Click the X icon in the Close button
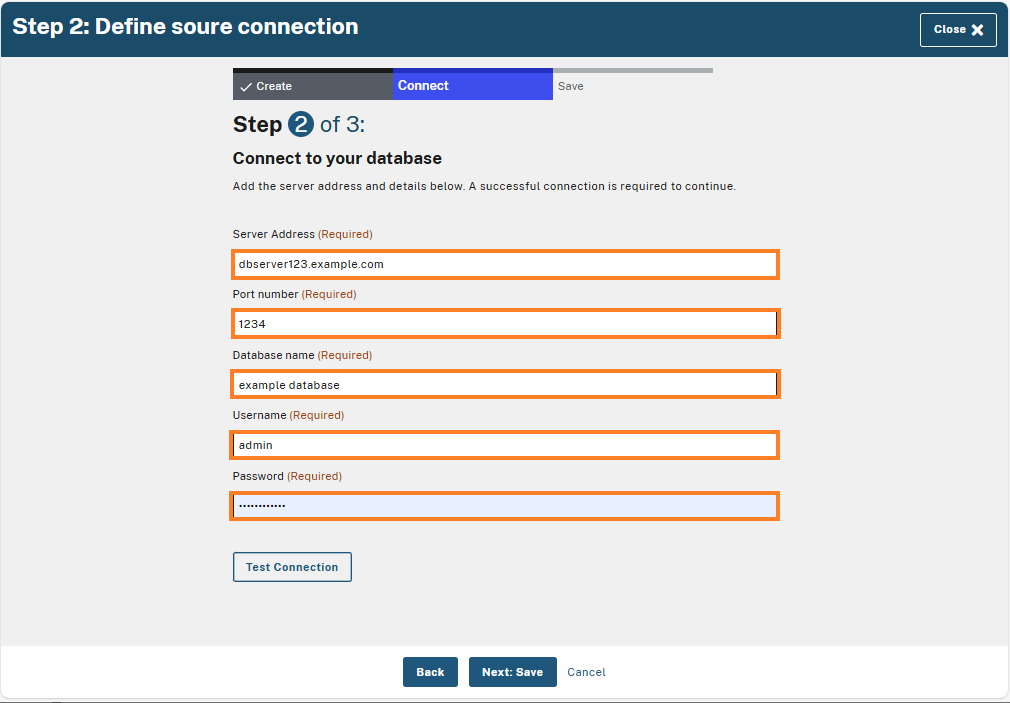The image size is (1010, 703). pos(977,29)
